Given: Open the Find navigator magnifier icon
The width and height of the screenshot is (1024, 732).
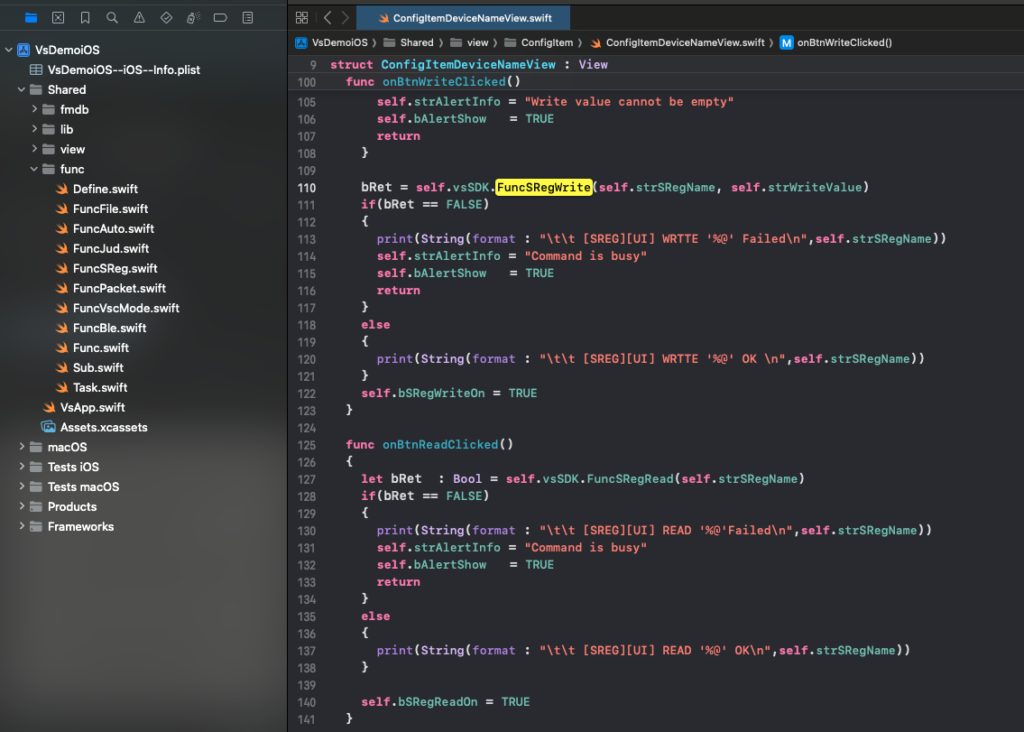Looking at the screenshot, I should [112, 18].
